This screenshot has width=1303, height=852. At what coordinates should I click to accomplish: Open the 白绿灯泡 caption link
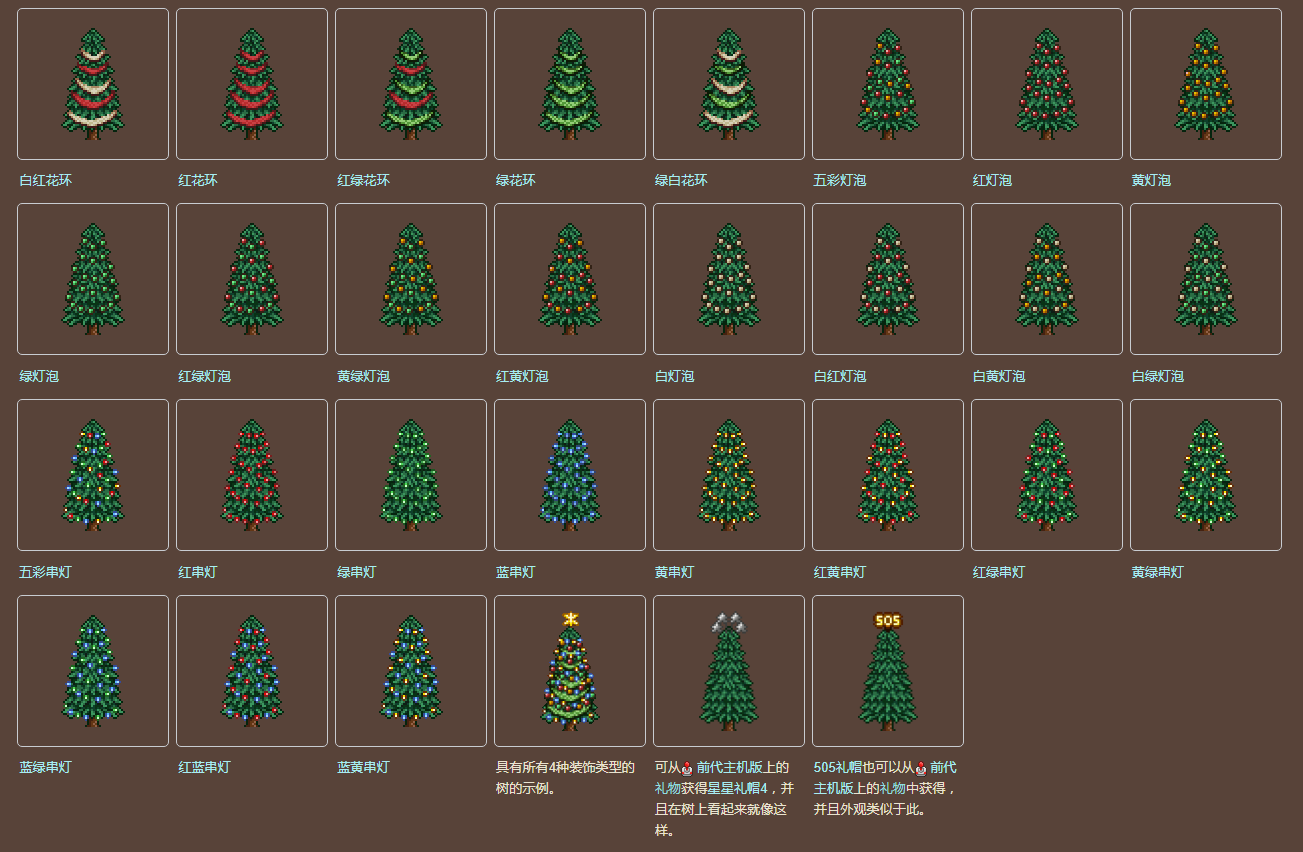click(x=1158, y=377)
